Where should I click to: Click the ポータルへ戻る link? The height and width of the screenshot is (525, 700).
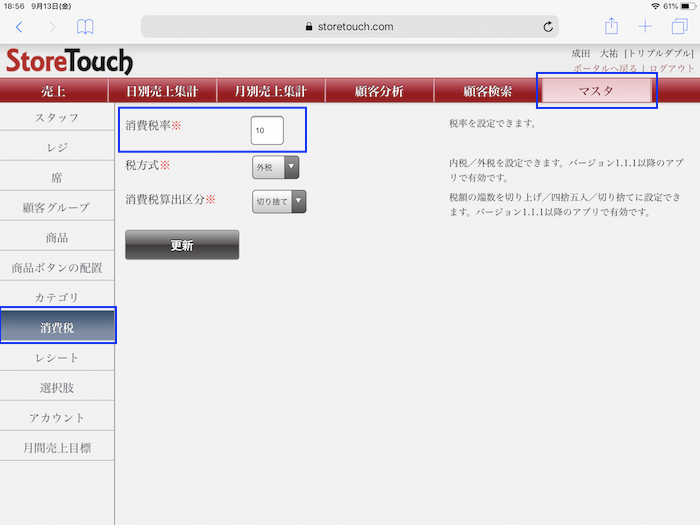[x=606, y=68]
